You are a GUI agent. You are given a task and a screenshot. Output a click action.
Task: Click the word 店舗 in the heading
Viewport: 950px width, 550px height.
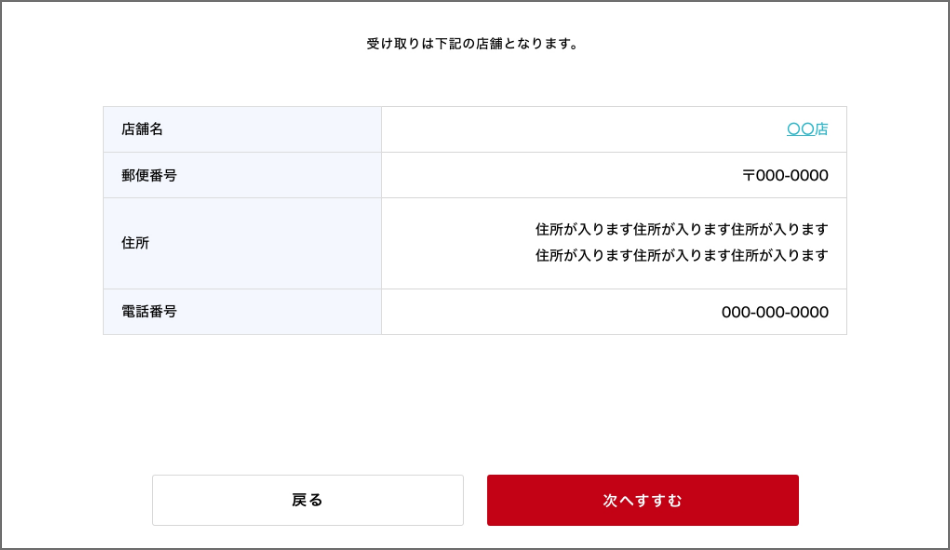pyautogui.click(x=502, y=44)
